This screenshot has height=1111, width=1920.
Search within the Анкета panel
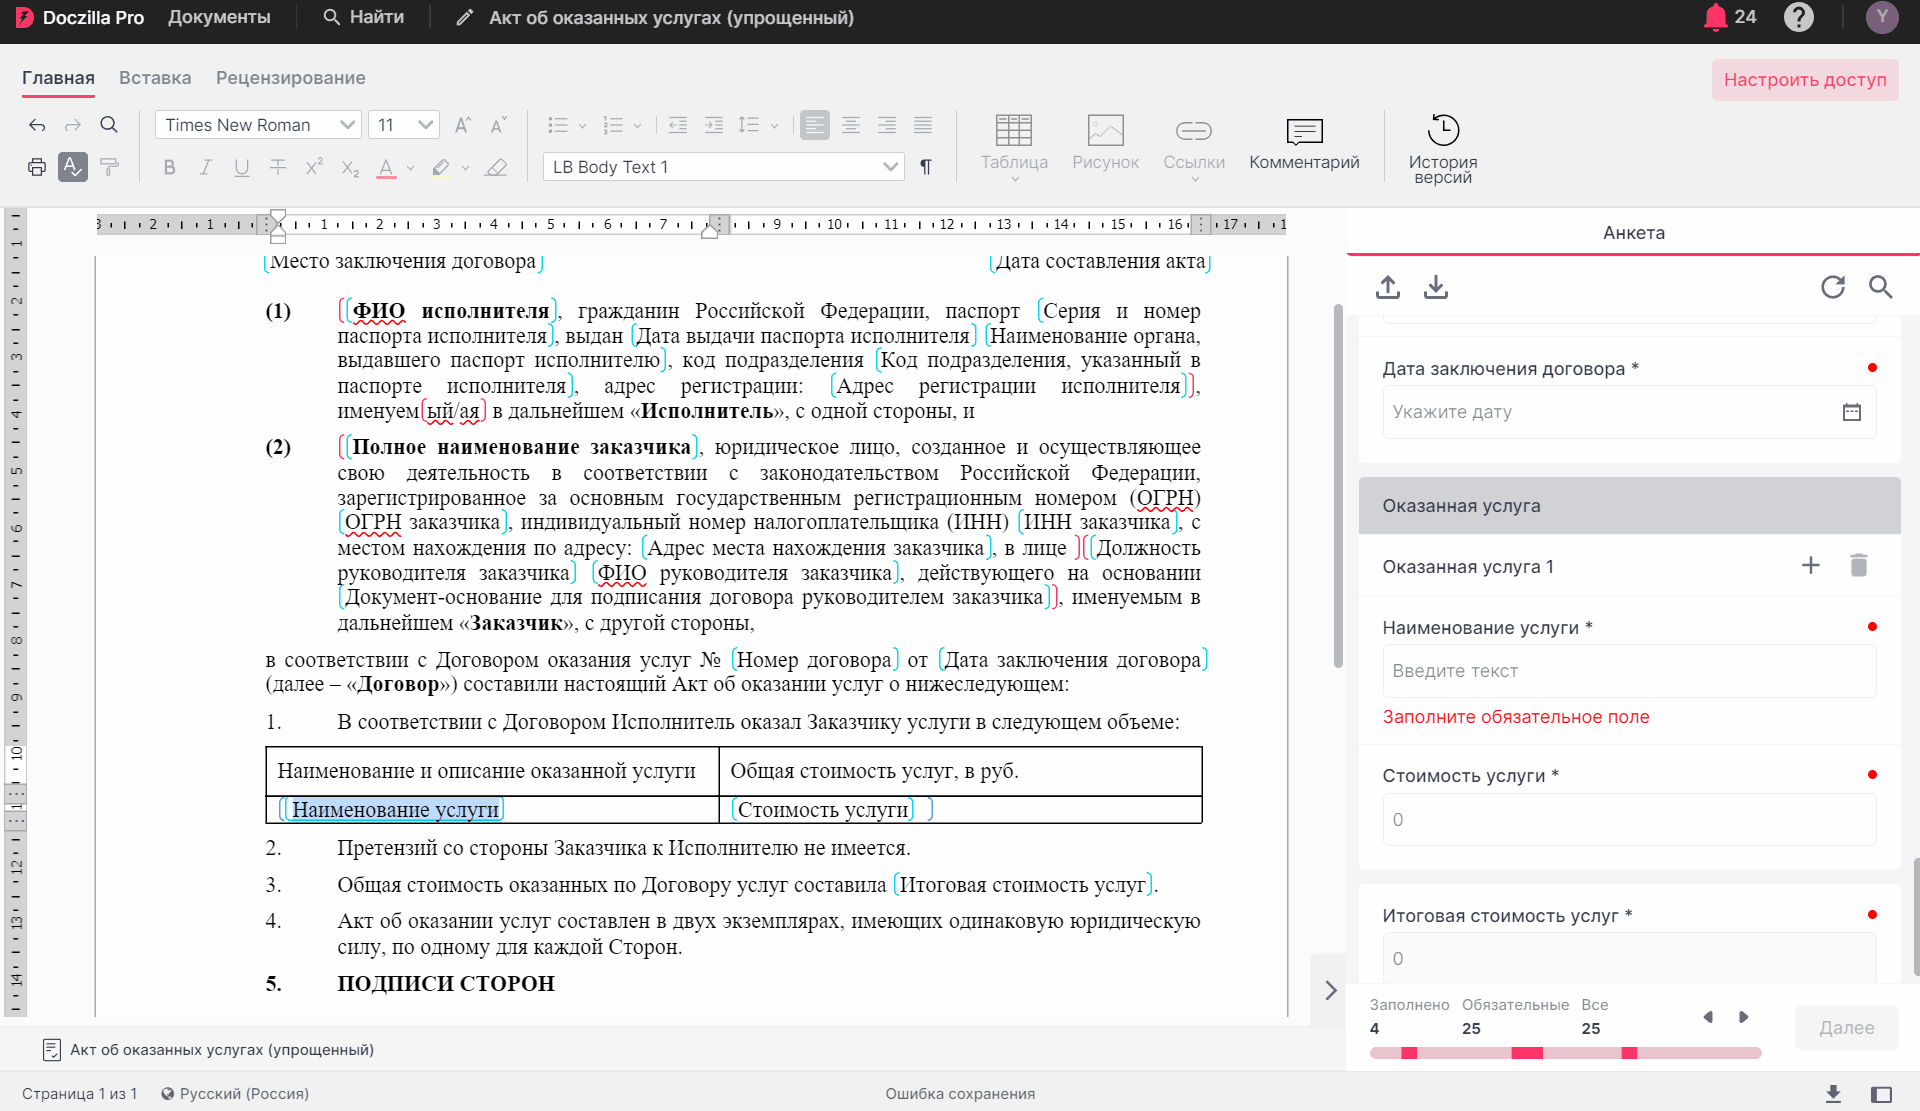tap(1881, 287)
